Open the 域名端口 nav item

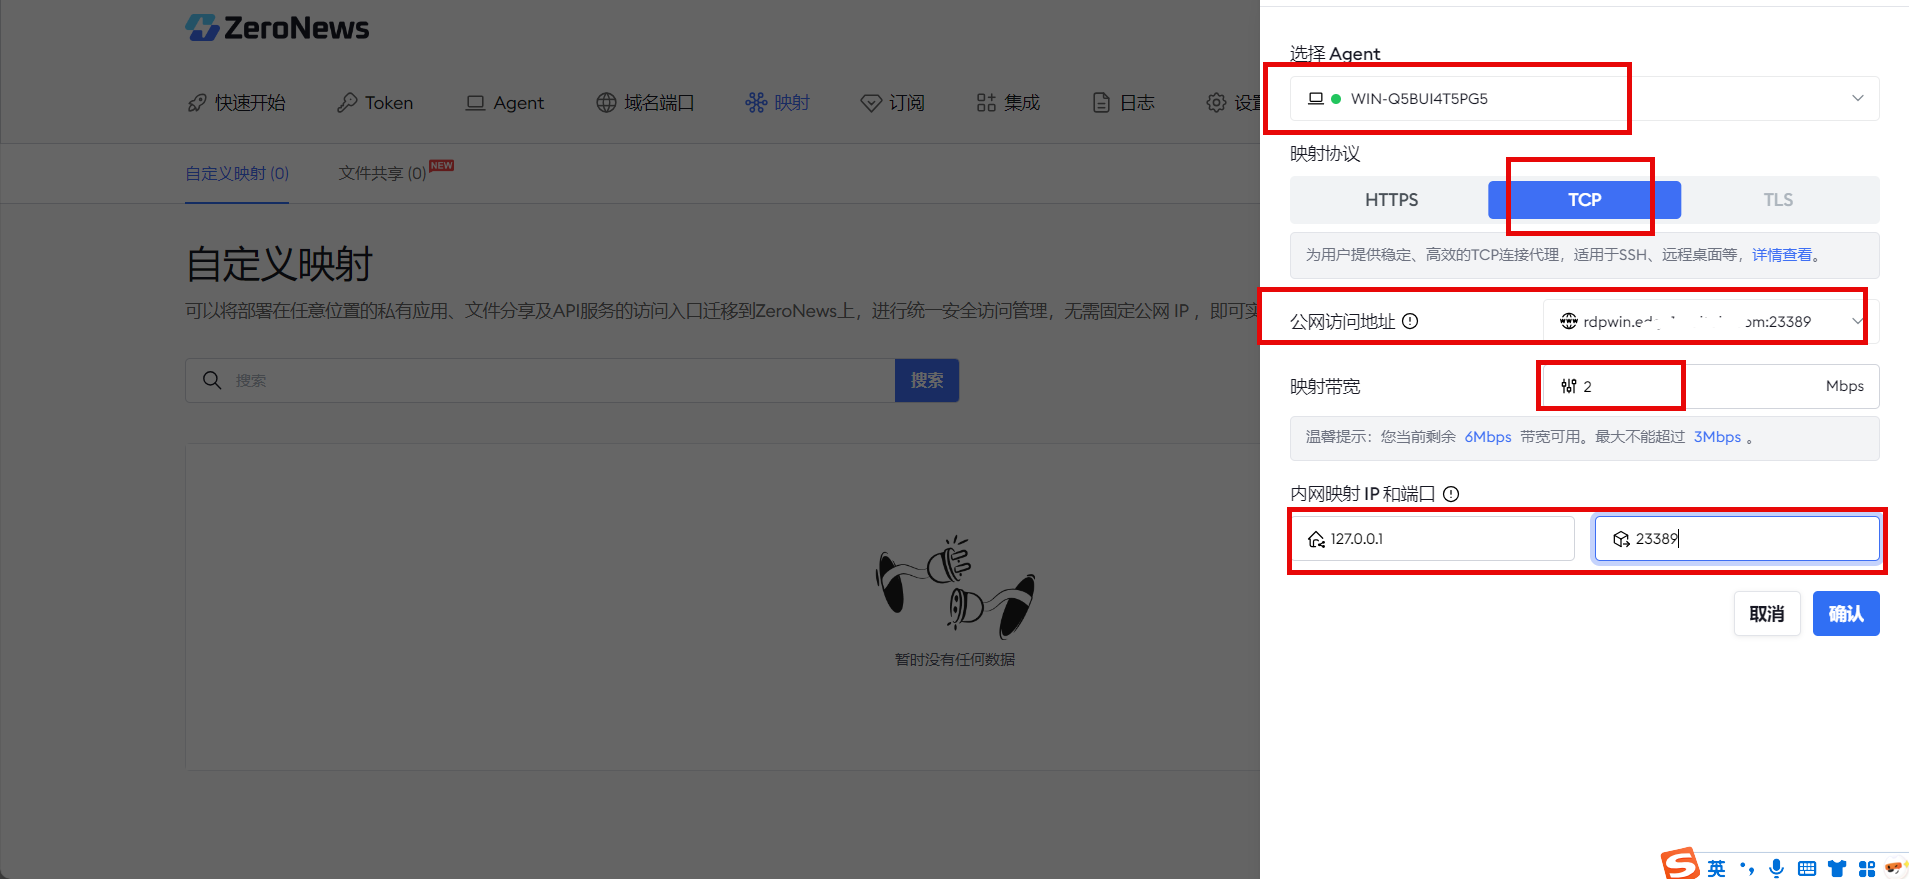coord(645,103)
